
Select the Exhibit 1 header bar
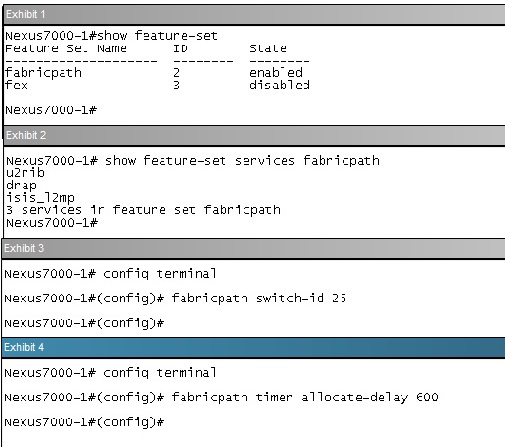pyautogui.click(x=255, y=14)
